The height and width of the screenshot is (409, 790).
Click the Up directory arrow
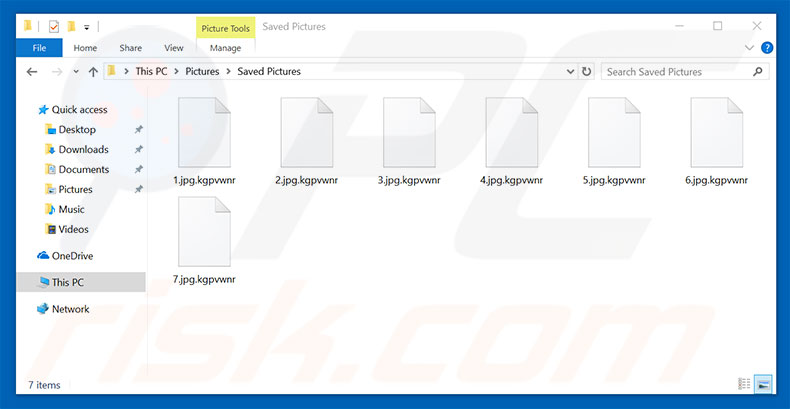click(x=93, y=72)
